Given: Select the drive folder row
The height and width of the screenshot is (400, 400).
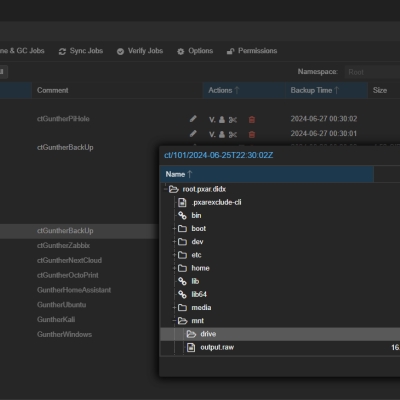Looking at the screenshot, I should (x=280, y=334).
